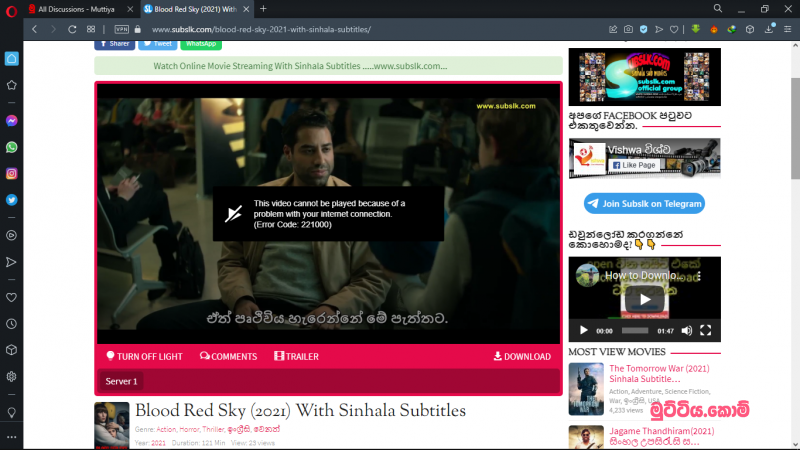The width and height of the screenshot is (800, 450).
Task: Share the page via the Facebook Sharer button
Action: [114, 44]
